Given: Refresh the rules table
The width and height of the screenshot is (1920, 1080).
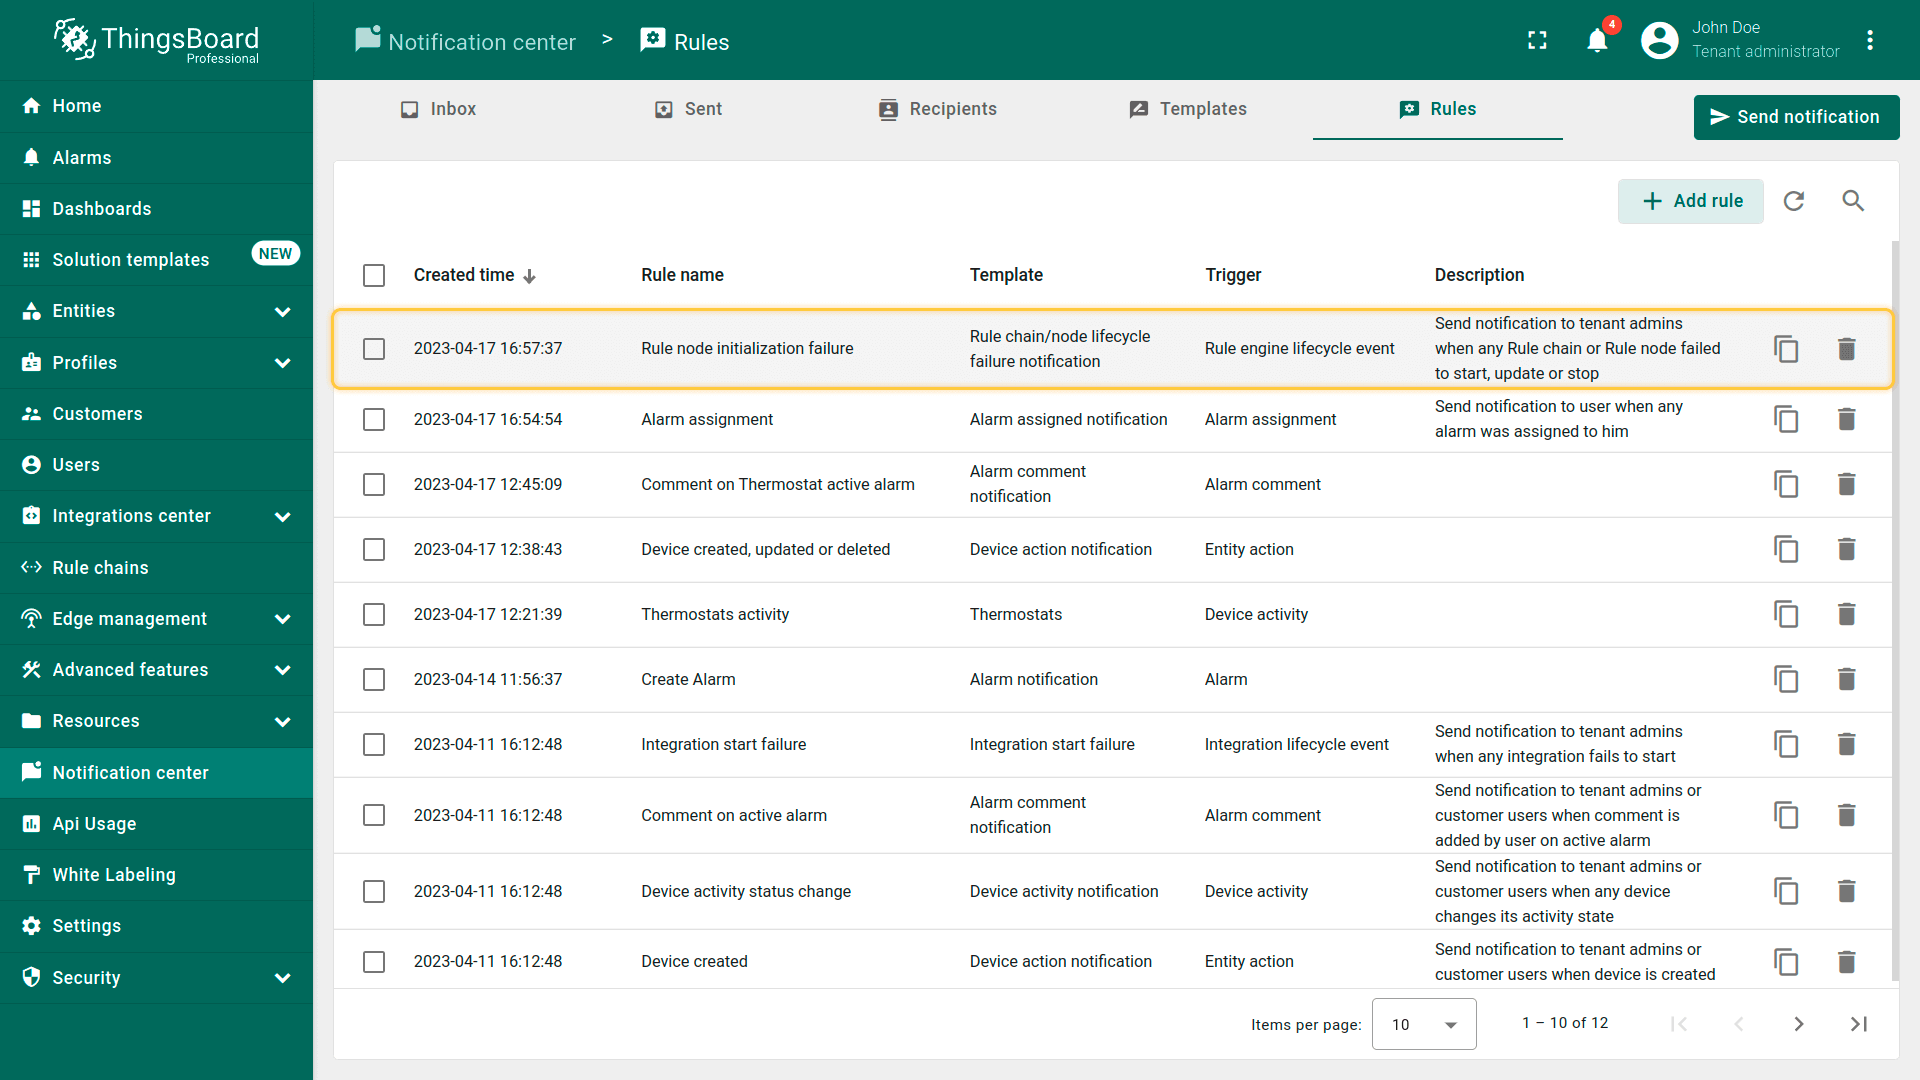Looking at the screenshot, I should [1794, 201].
